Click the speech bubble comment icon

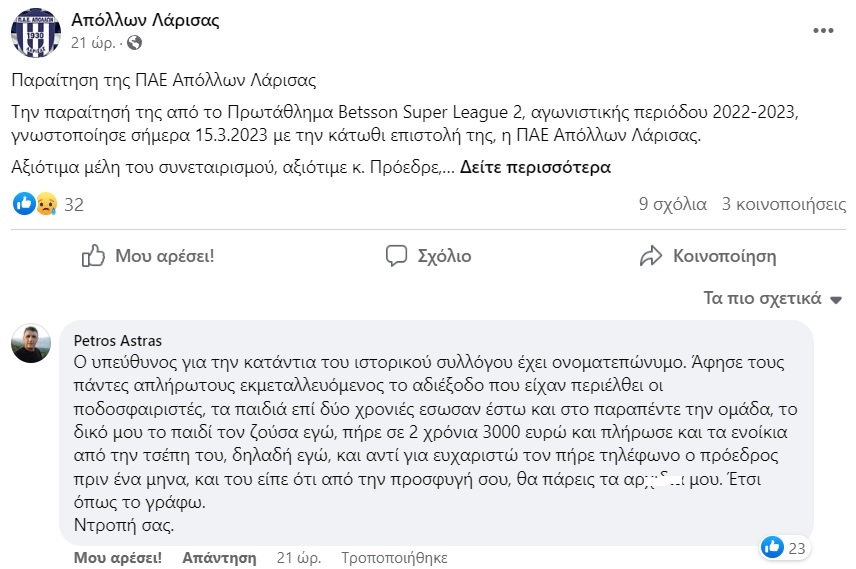tap(396, 256)
